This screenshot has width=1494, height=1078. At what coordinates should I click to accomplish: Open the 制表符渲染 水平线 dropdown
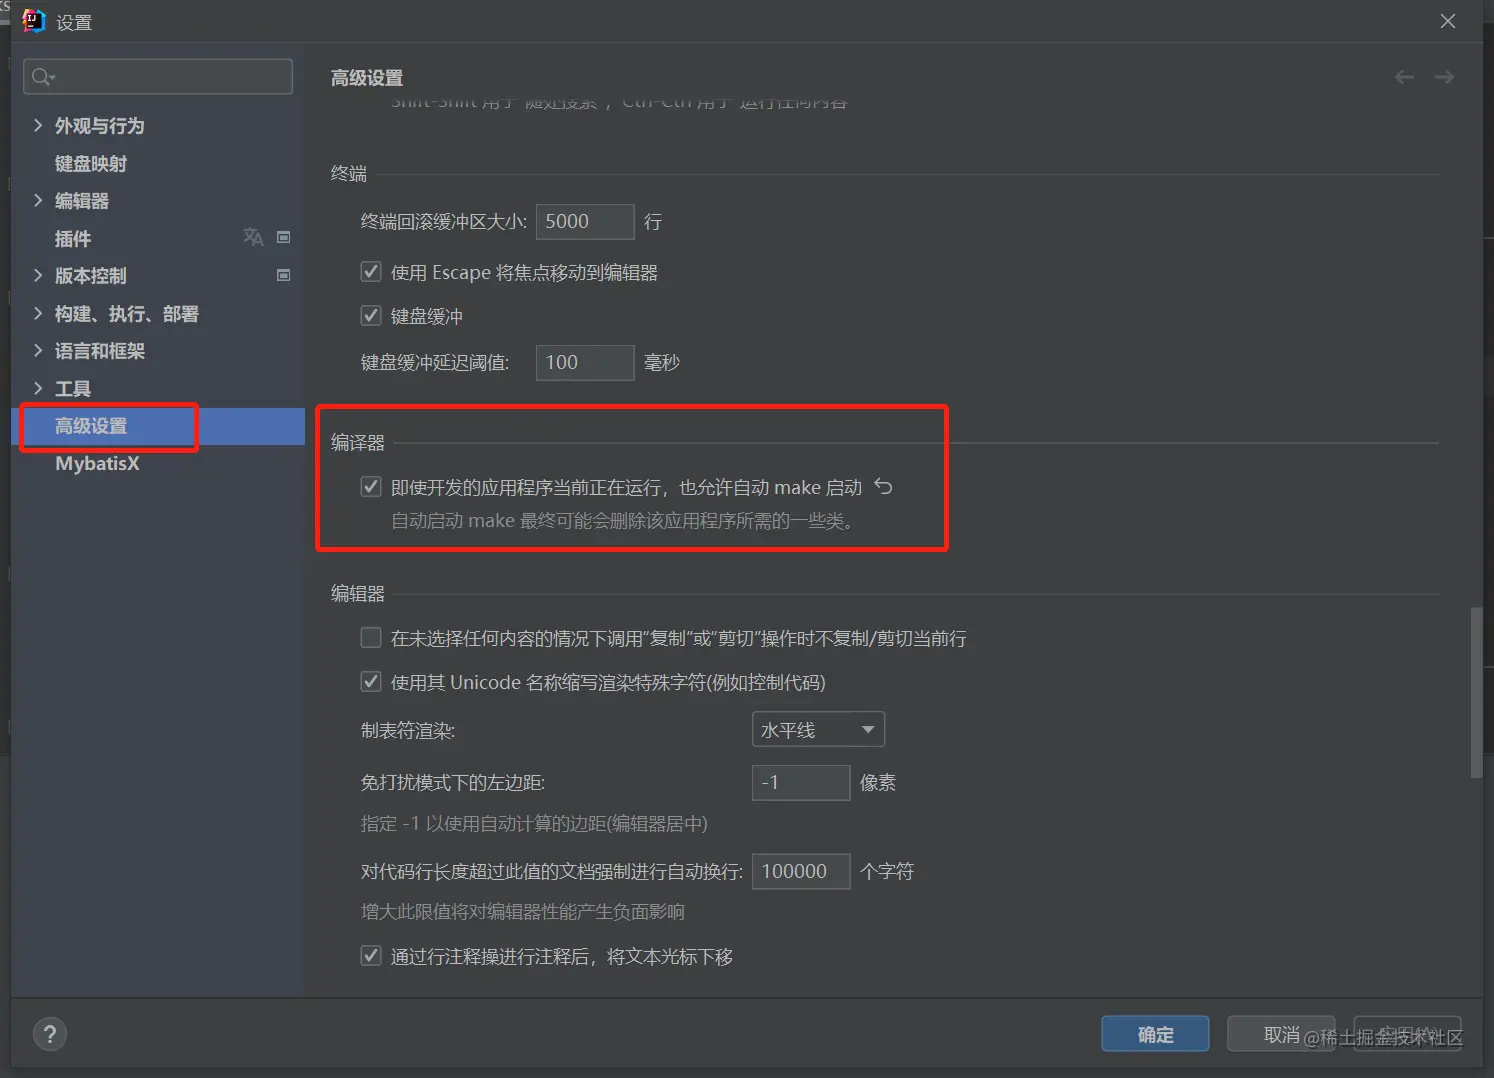click(x=818, y=730)
